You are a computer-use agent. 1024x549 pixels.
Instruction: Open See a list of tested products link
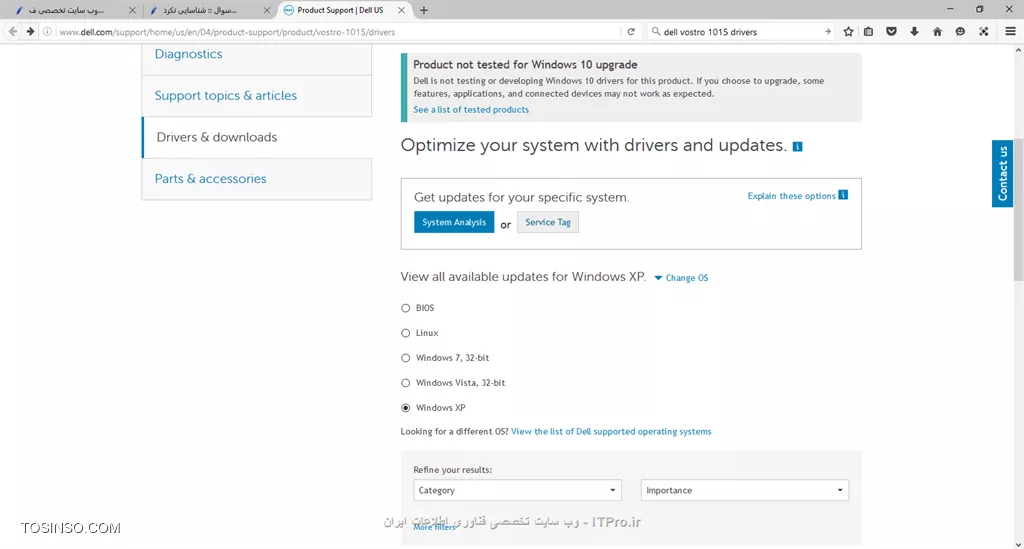point(471,110)
